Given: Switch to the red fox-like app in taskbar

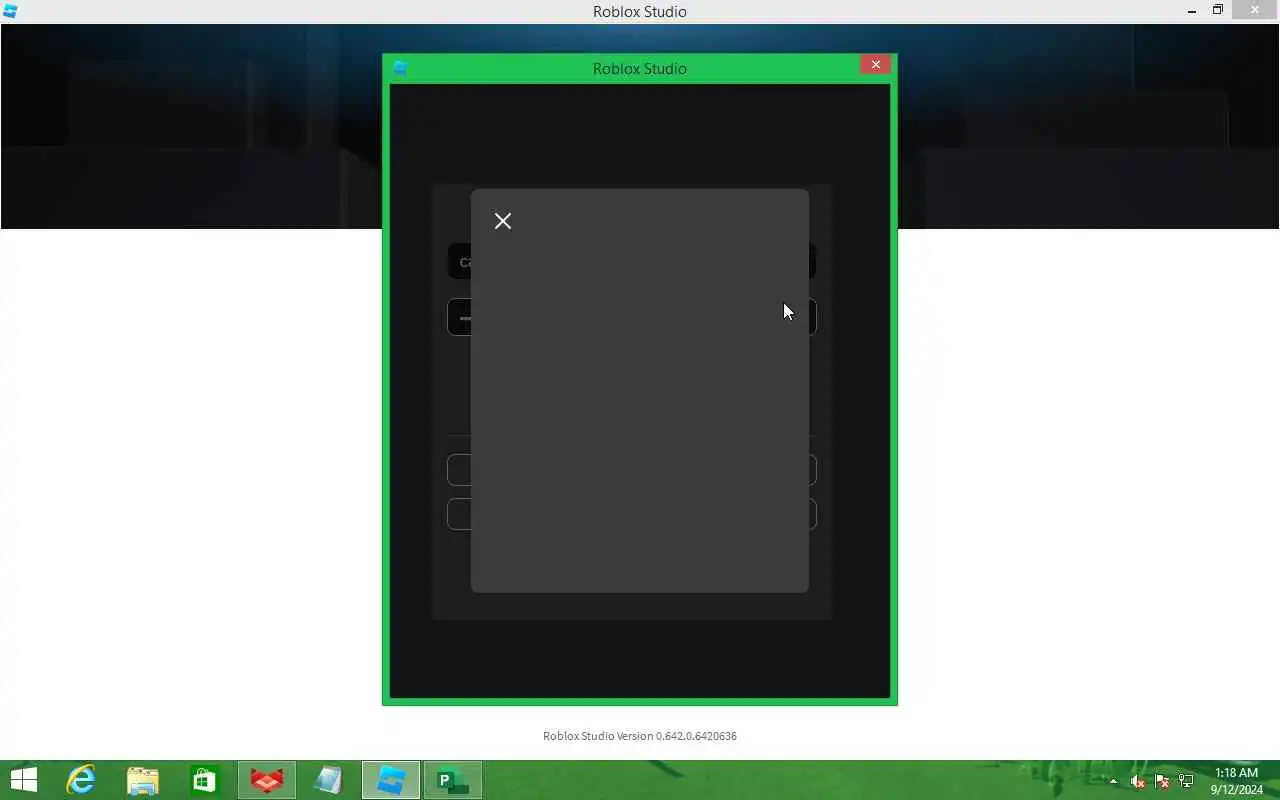Looking at the screenshot, I should pos(266,780).
